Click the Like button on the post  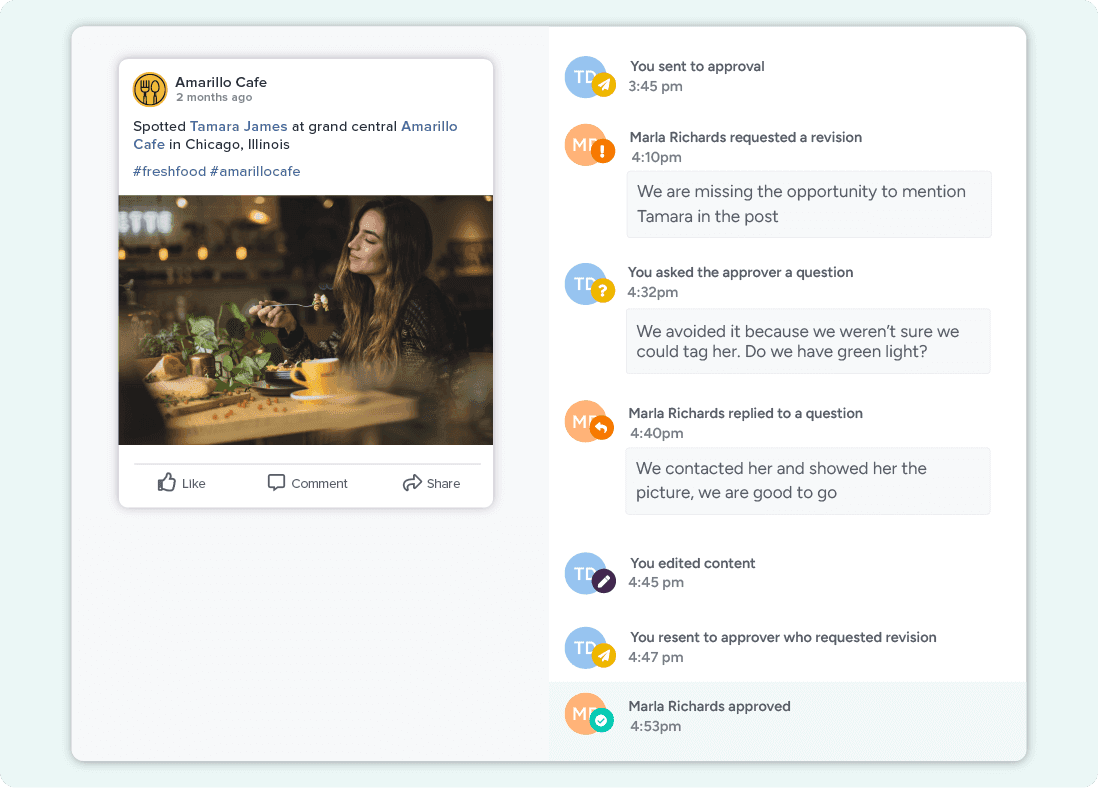tap(182, 483)
